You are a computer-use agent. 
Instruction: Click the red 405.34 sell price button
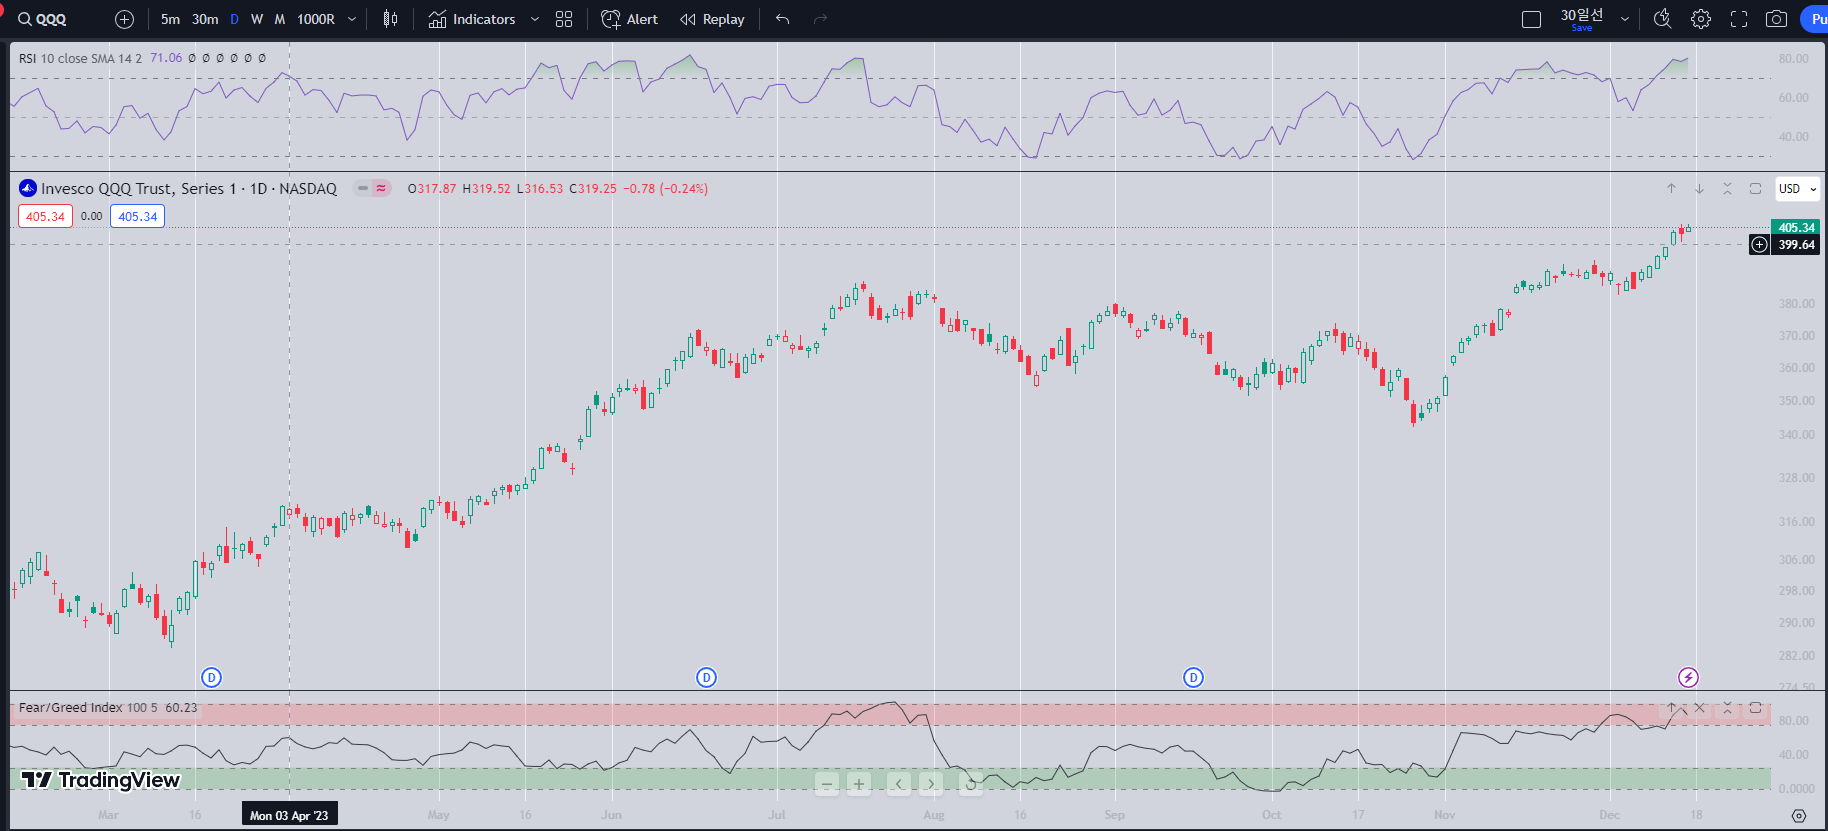coord(45,216)
